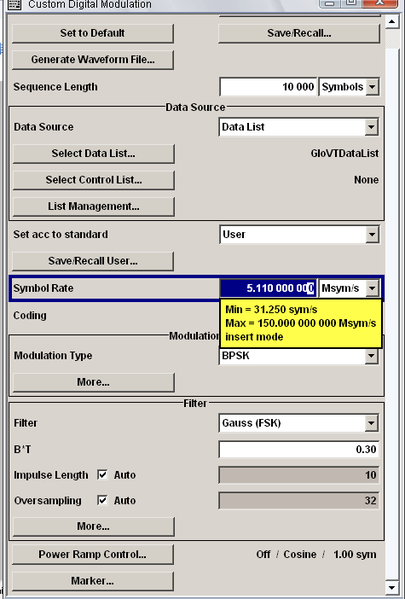
Task: Enable or disable Impulse Length Auto checkbox
Action: coord(102,475)
